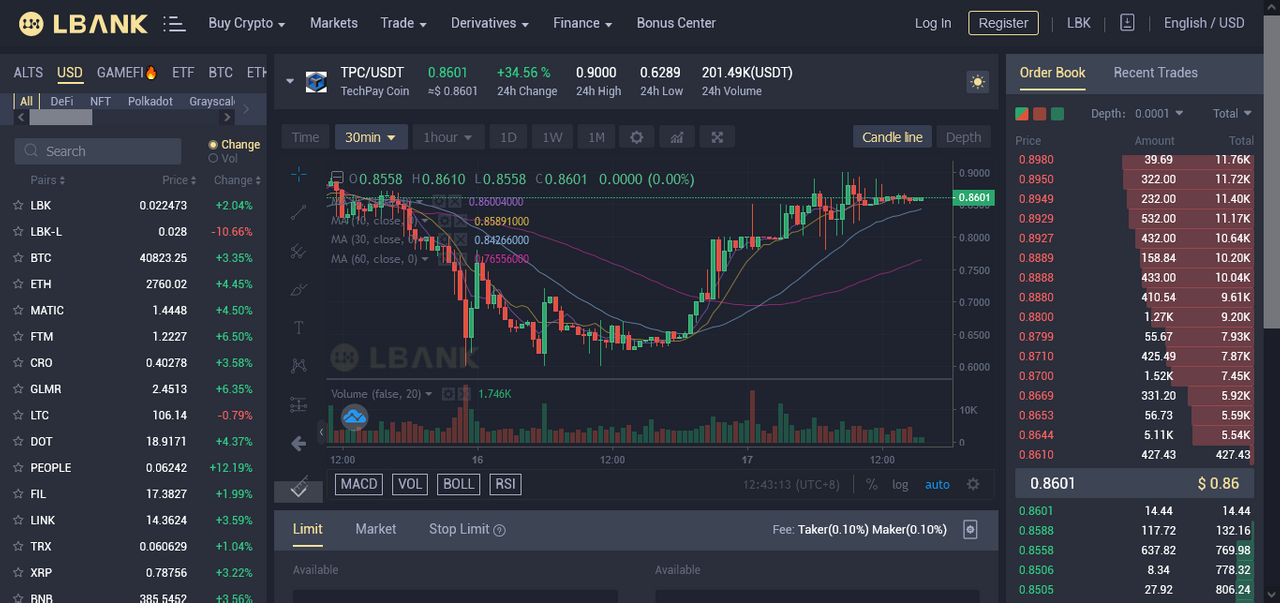Open the indicators chart icon
Screen dimensions: 1280x603
[677, 137]
